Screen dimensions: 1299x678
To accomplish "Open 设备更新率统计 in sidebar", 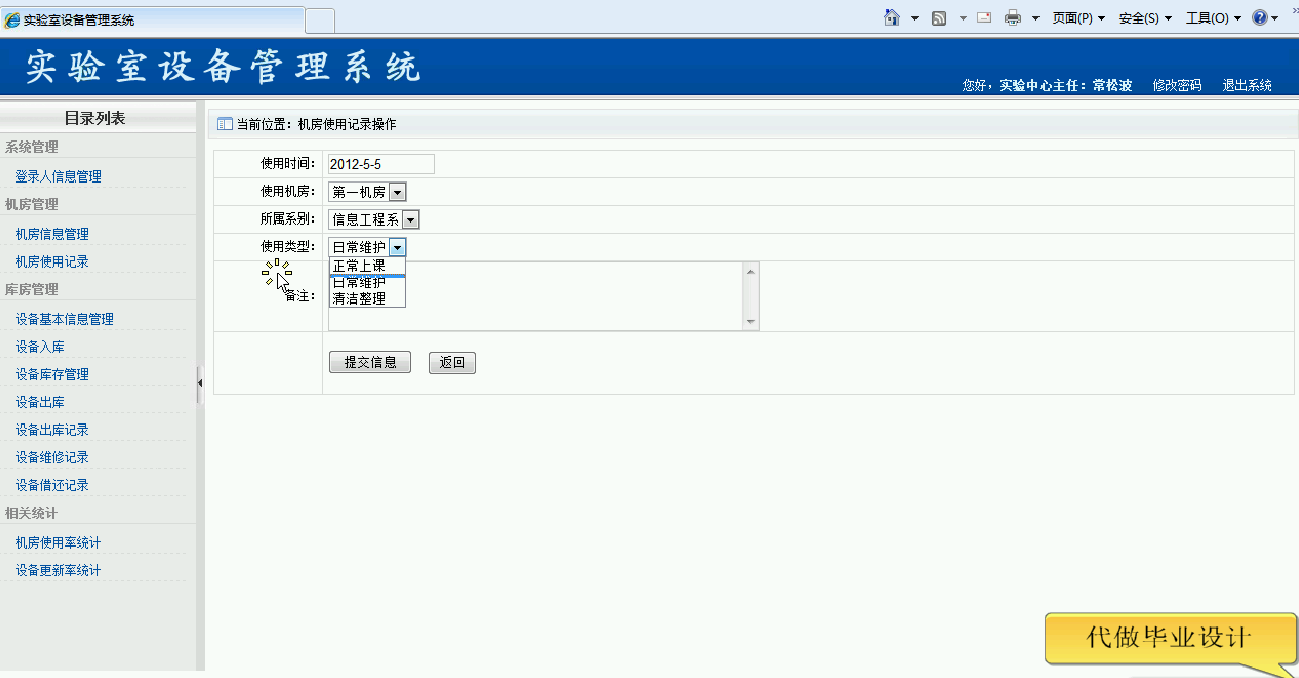I will pos(59,570).
